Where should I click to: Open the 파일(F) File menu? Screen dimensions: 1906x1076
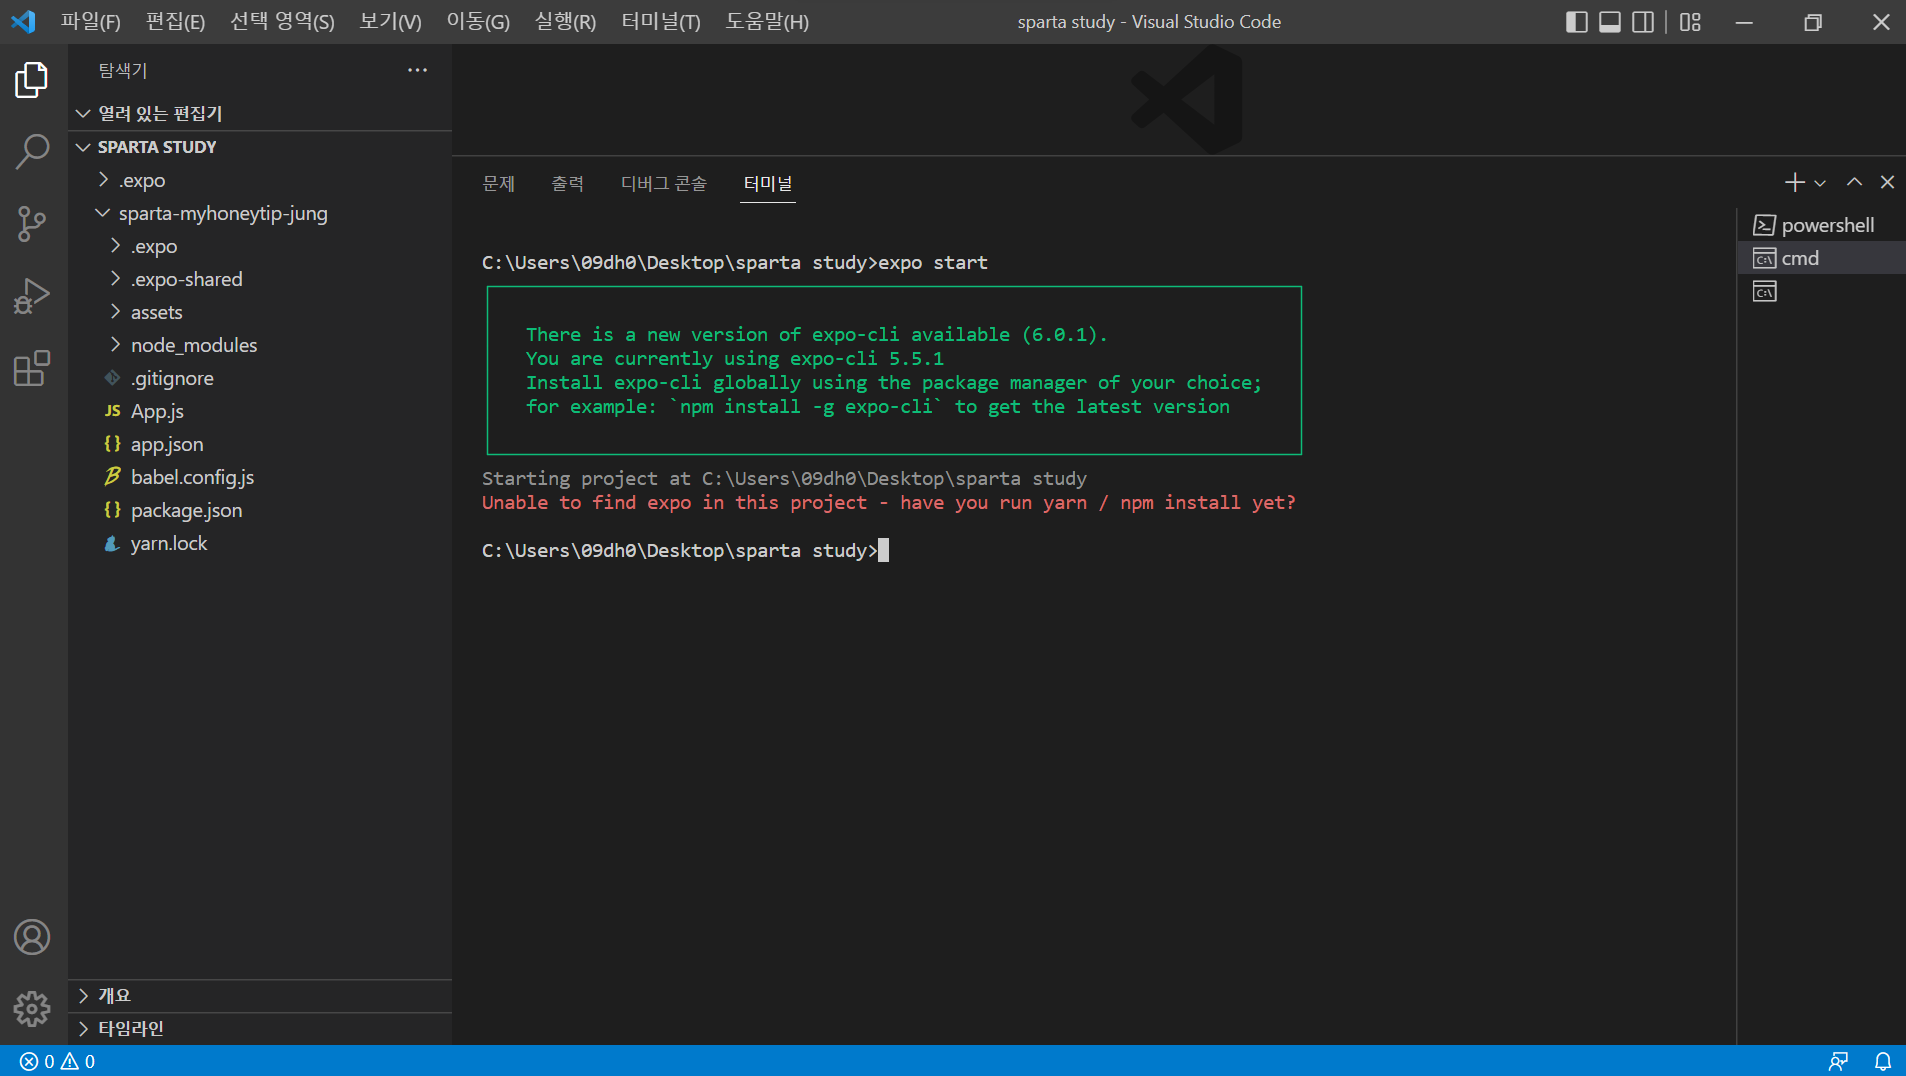(x=90, y=21)
